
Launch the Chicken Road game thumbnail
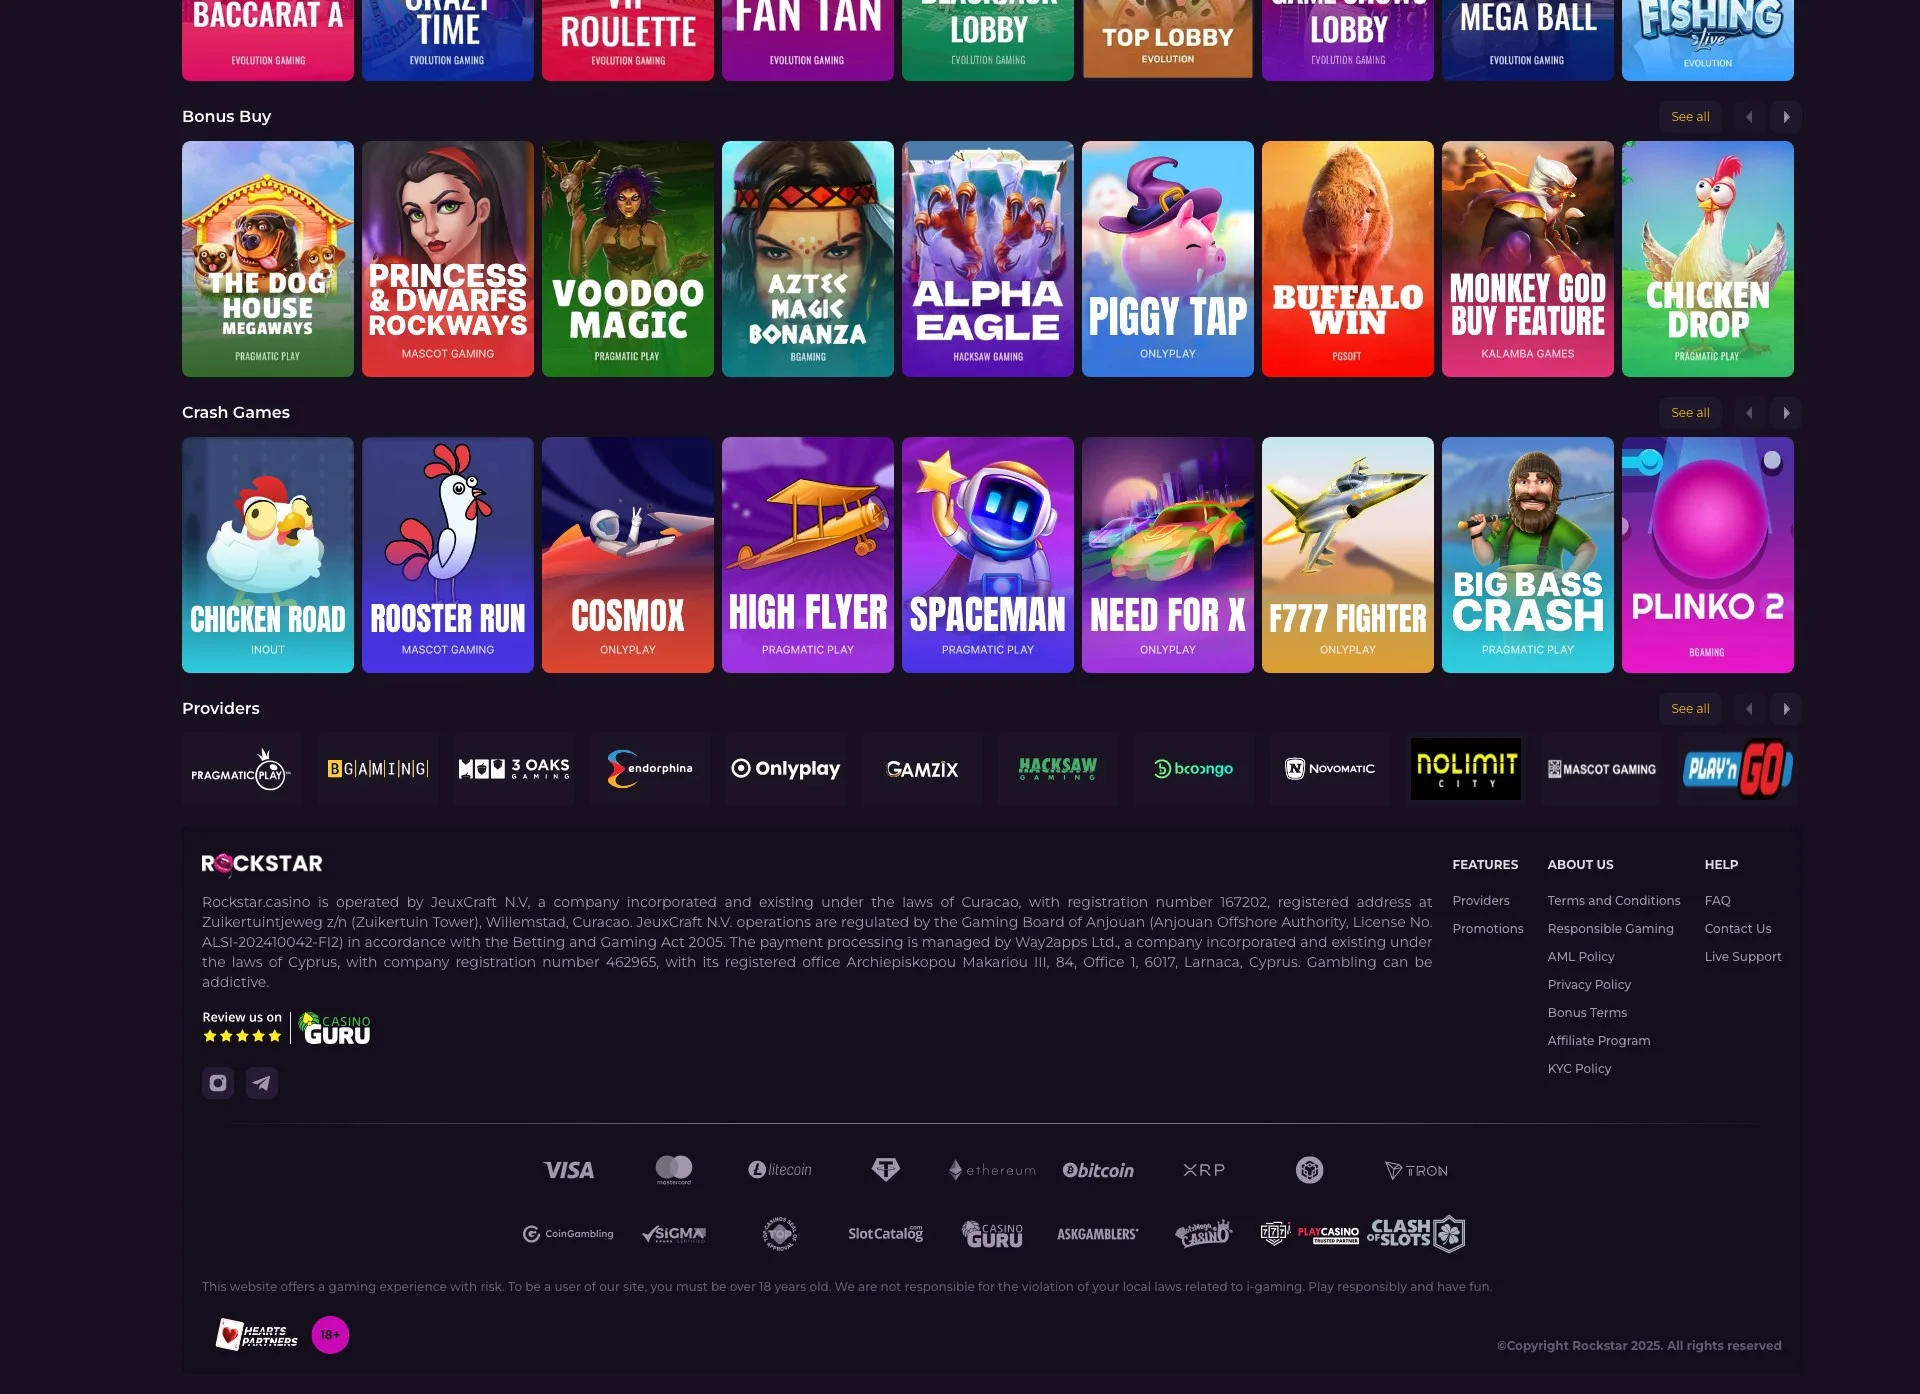[x=267, y=555]
